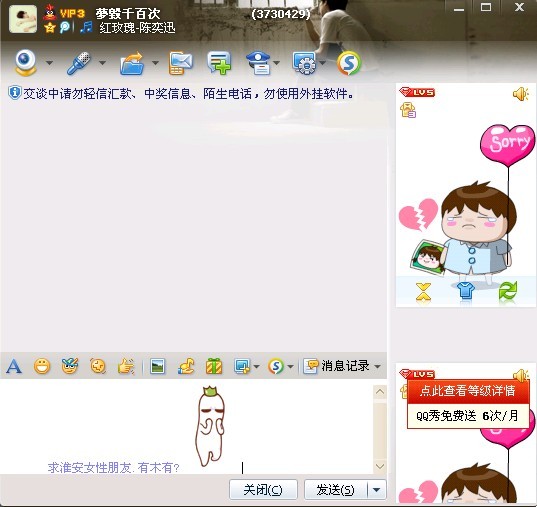Create discussion group with chat plus icon

coord(219,63)
